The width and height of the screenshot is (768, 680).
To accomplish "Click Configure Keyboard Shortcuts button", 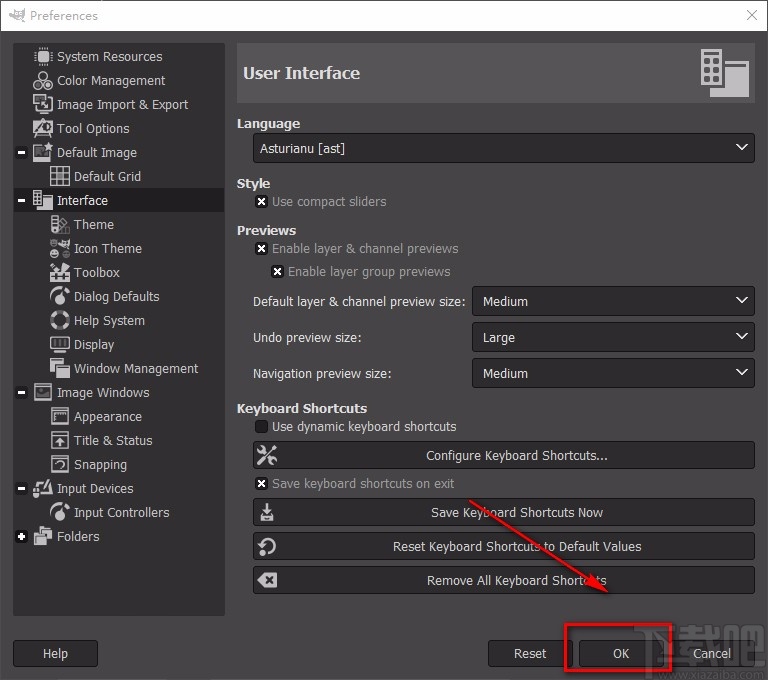I will [x=503, y=456].
